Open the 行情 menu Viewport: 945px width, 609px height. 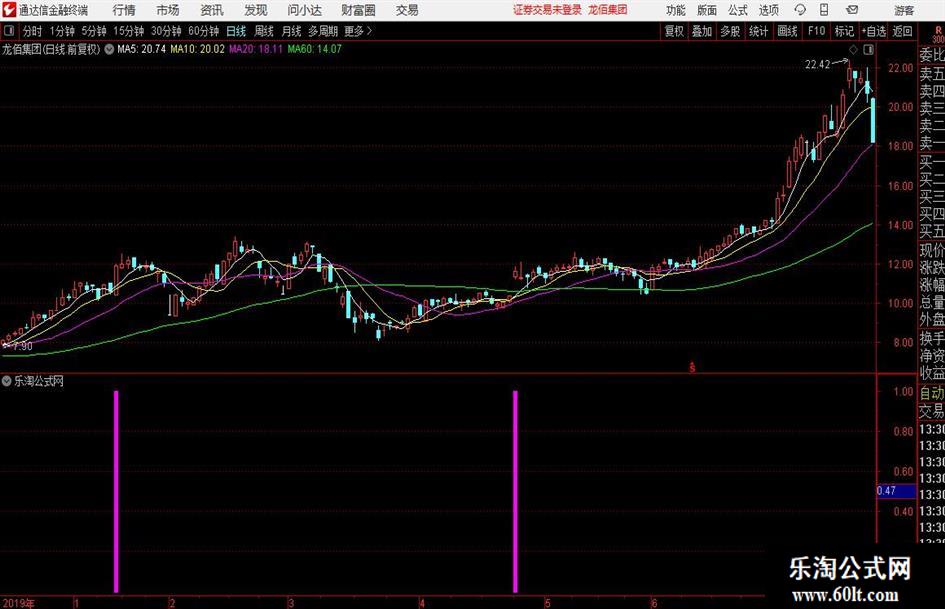click(124, 10)
